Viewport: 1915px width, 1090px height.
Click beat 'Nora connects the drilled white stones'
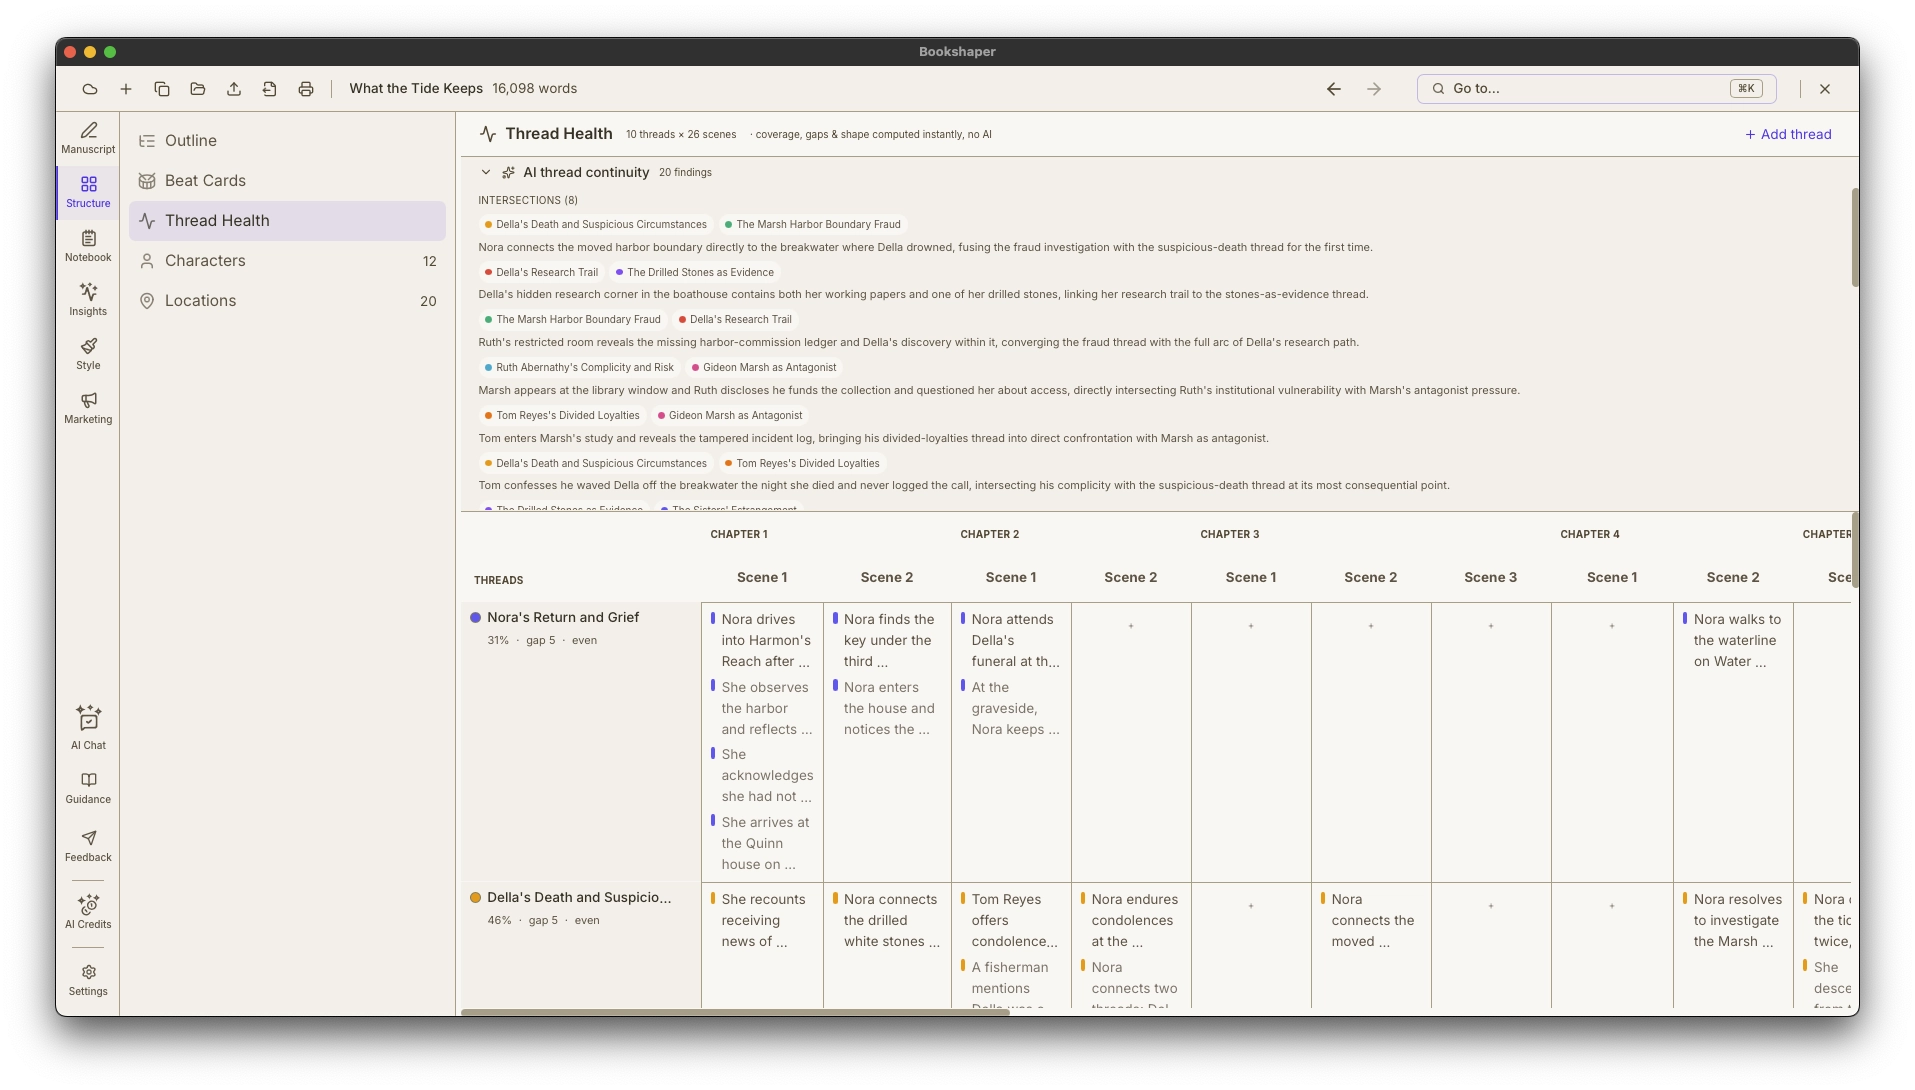coord(885,921)
